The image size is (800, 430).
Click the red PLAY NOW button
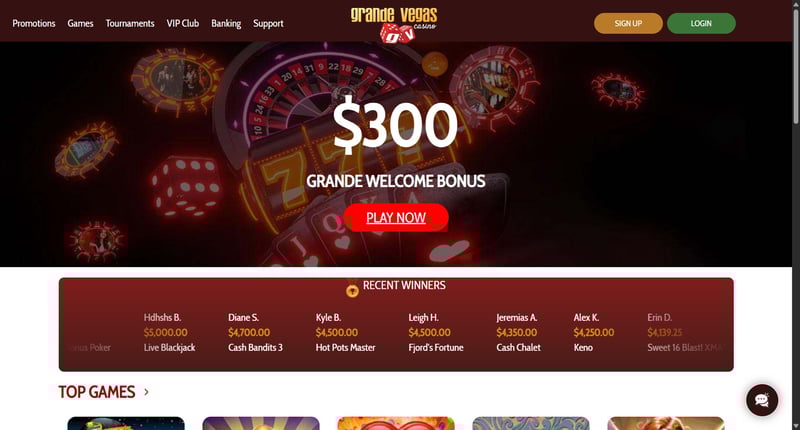(x=396, y=217)
